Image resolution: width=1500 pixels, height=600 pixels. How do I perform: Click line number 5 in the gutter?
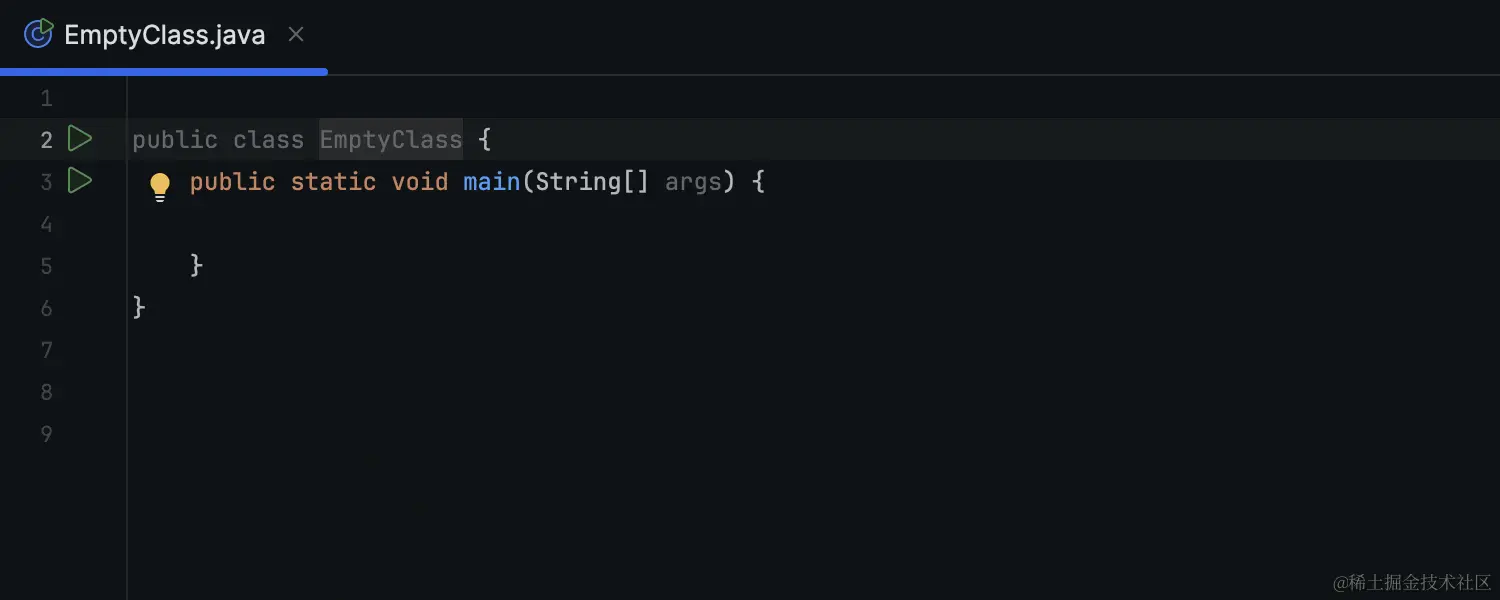pyautogui.click(x=46, y=265)
